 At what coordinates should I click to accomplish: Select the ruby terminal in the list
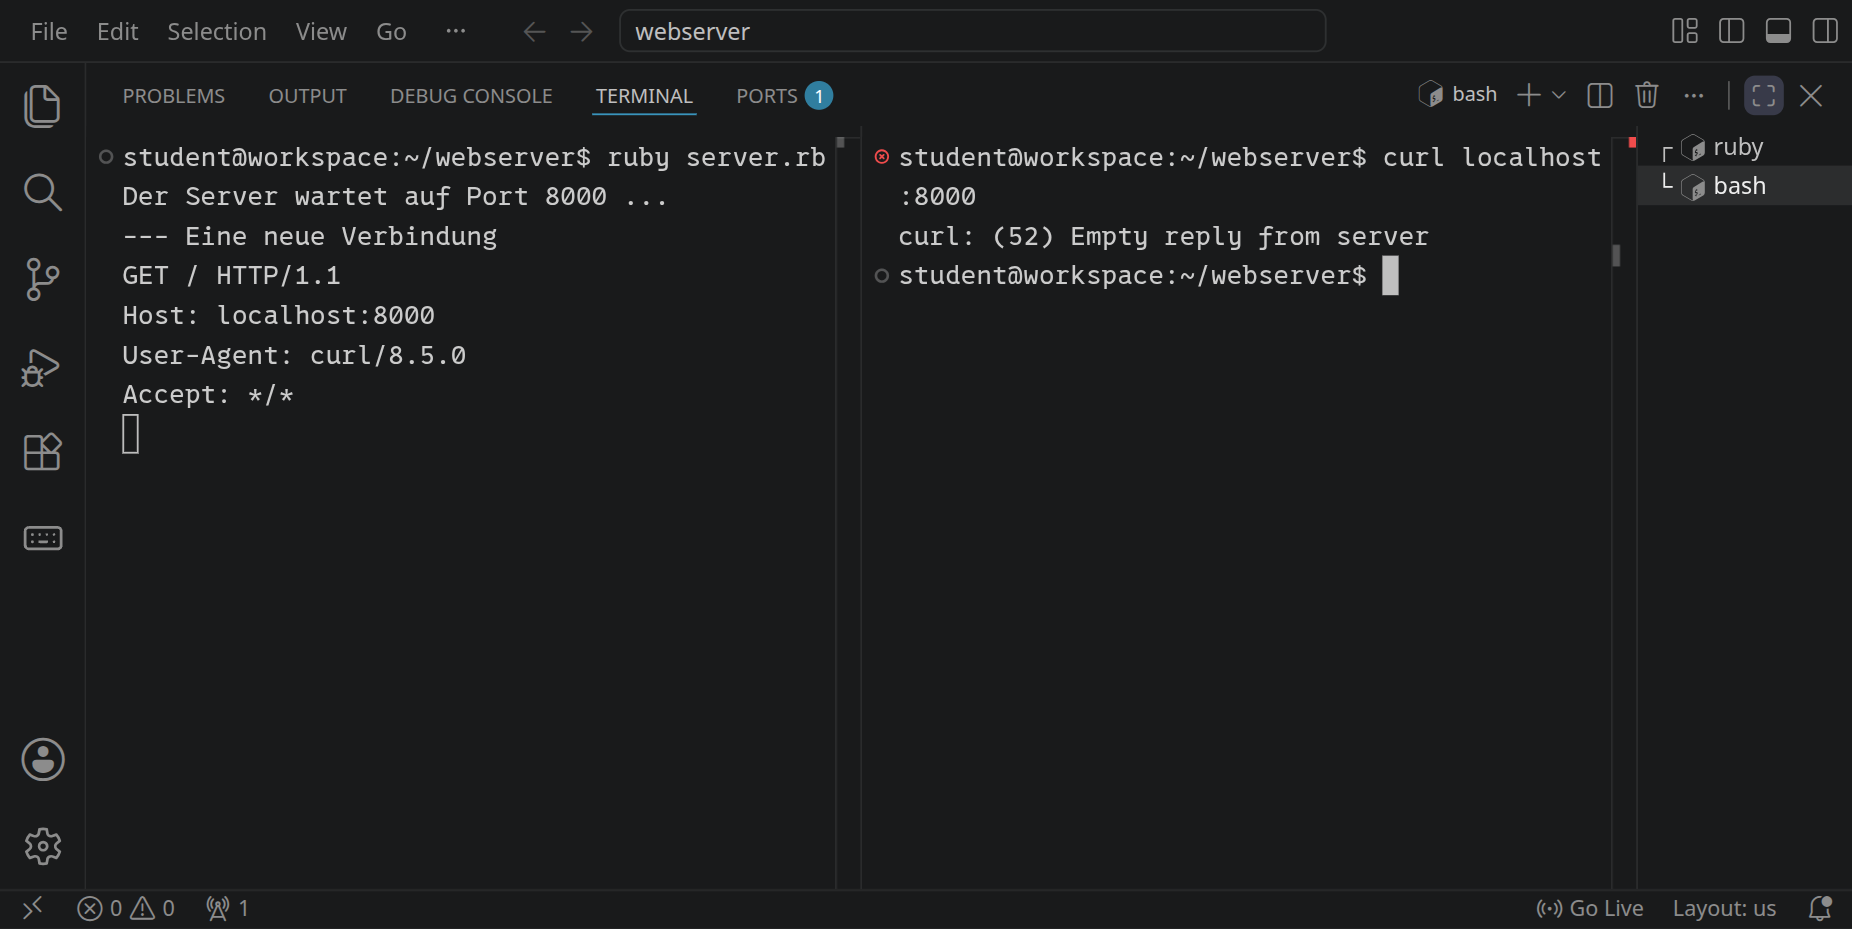1744,147
